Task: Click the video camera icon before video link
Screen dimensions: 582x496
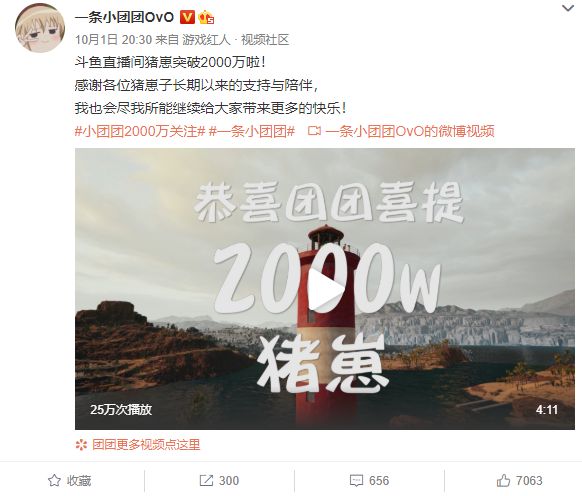Action: click(314, 131)
